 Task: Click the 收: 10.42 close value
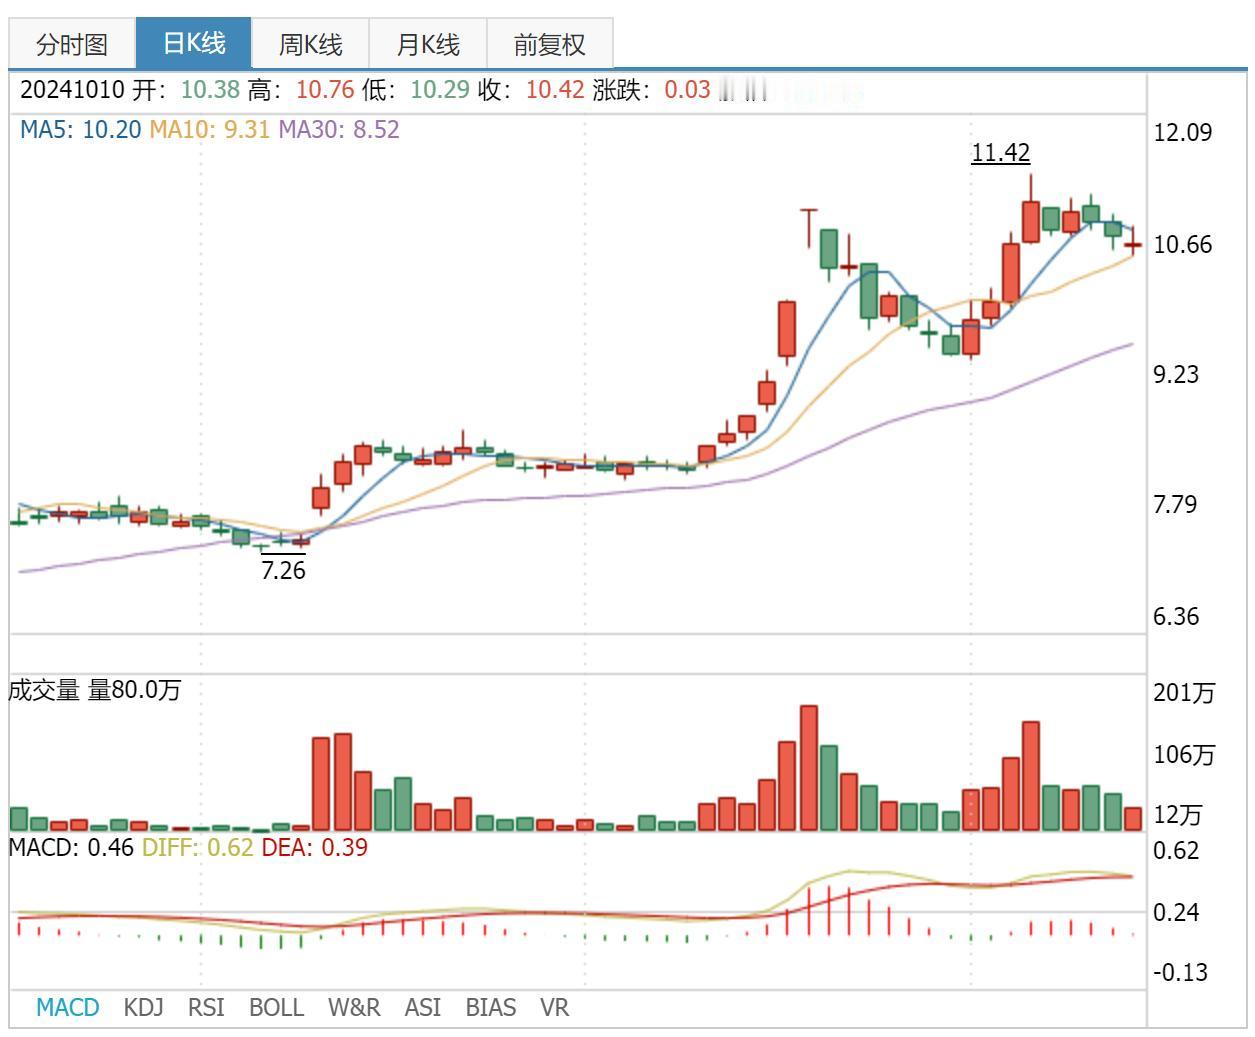[531, 89]
